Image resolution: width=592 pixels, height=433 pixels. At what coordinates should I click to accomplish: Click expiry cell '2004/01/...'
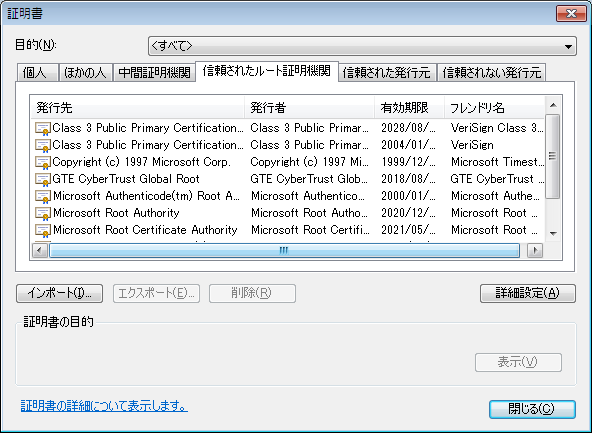(408, 145)
